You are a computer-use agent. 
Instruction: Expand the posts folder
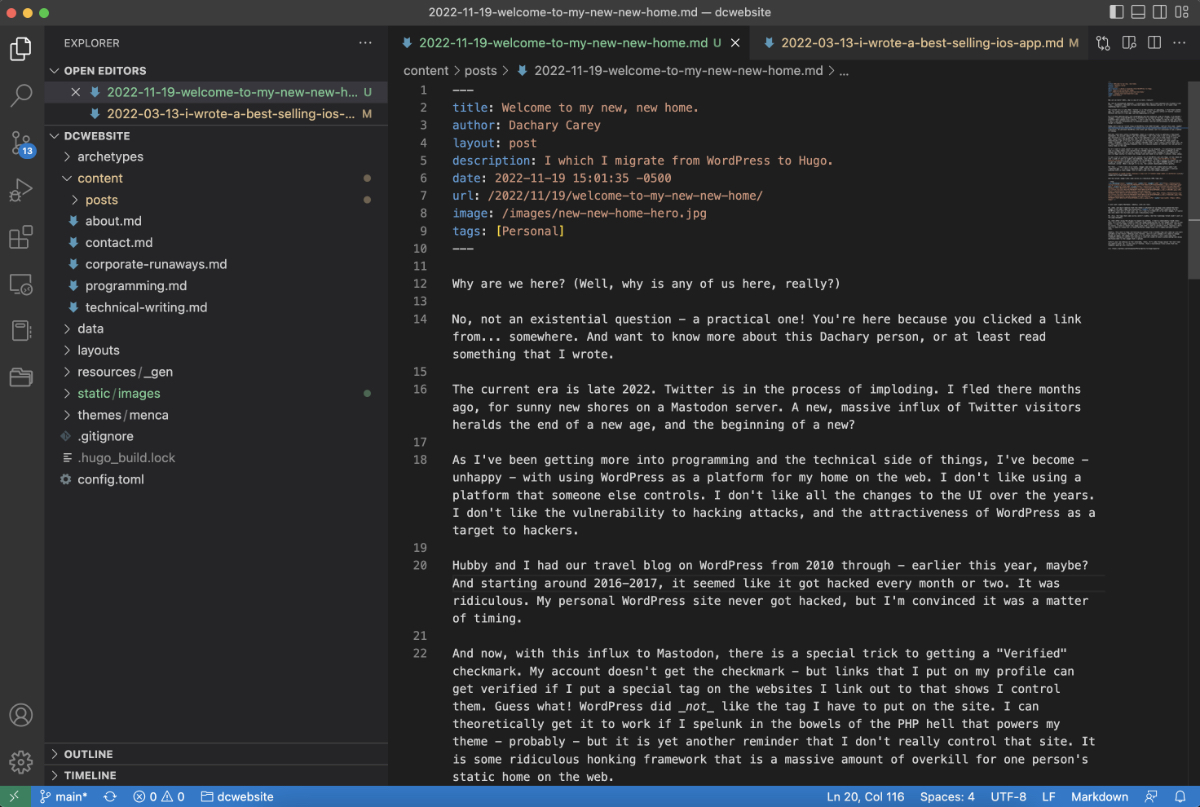(x=216, y=200)
